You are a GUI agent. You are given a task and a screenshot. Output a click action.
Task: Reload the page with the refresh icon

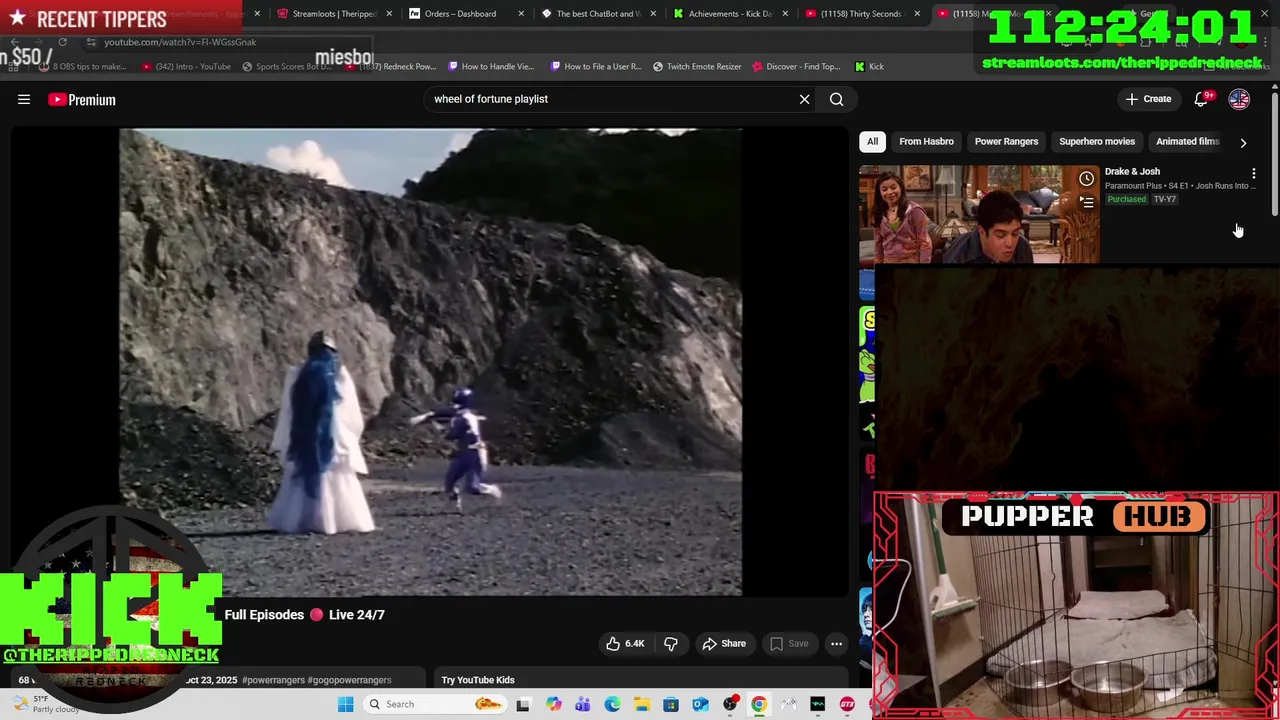pos(62,42)
